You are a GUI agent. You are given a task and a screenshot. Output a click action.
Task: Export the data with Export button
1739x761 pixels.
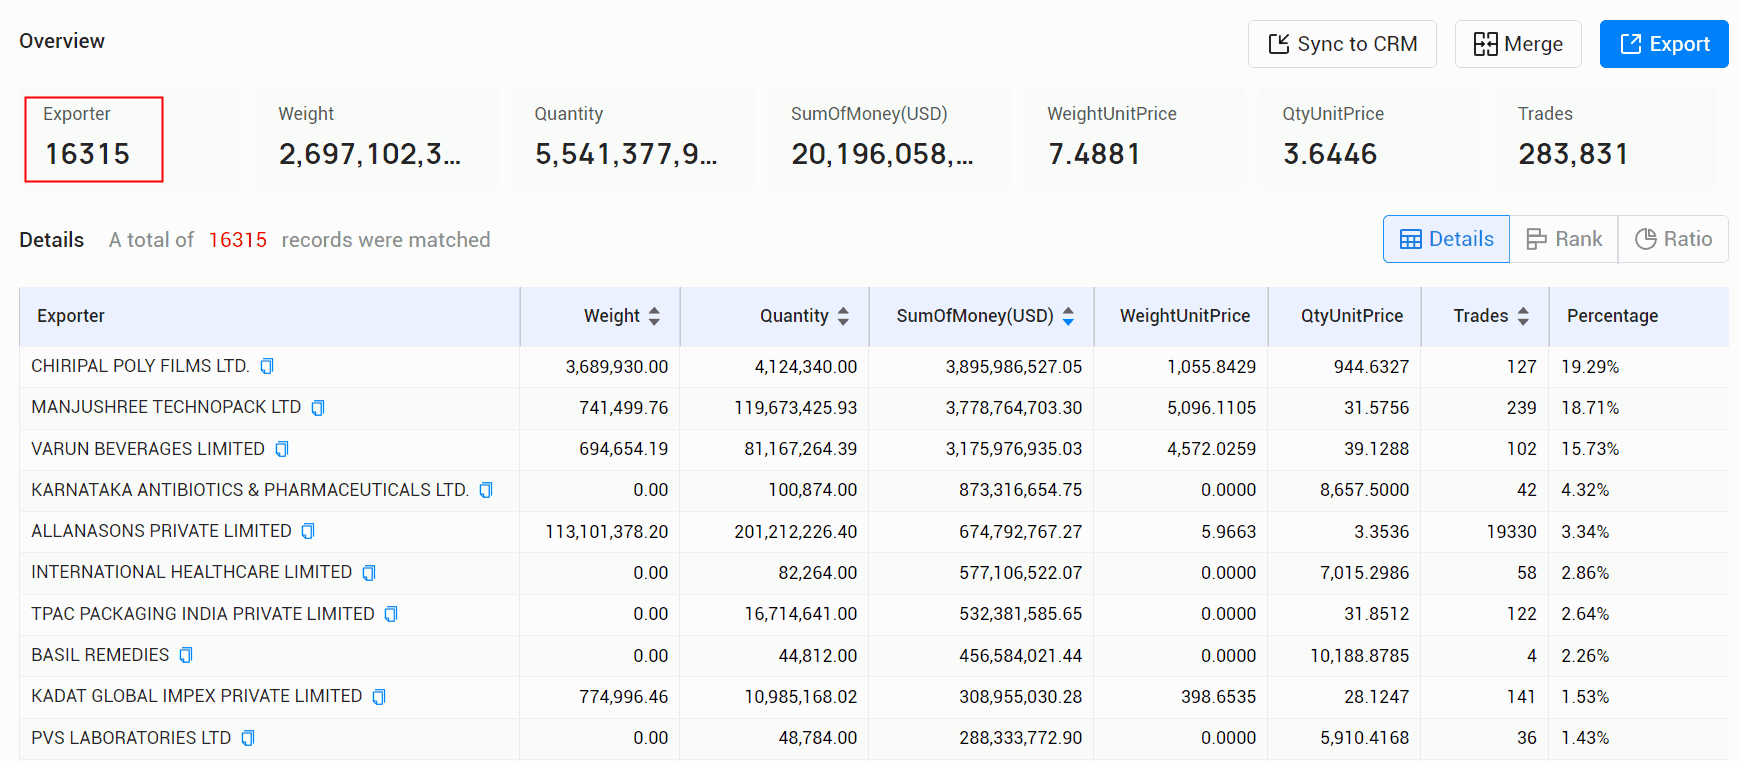[1664, 44]
